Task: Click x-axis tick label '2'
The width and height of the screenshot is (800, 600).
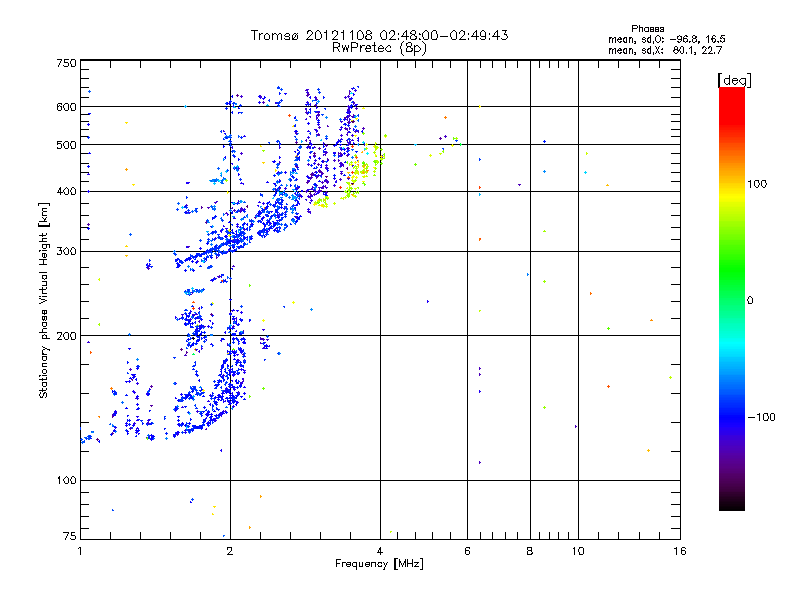Action: tap(230, 551)
